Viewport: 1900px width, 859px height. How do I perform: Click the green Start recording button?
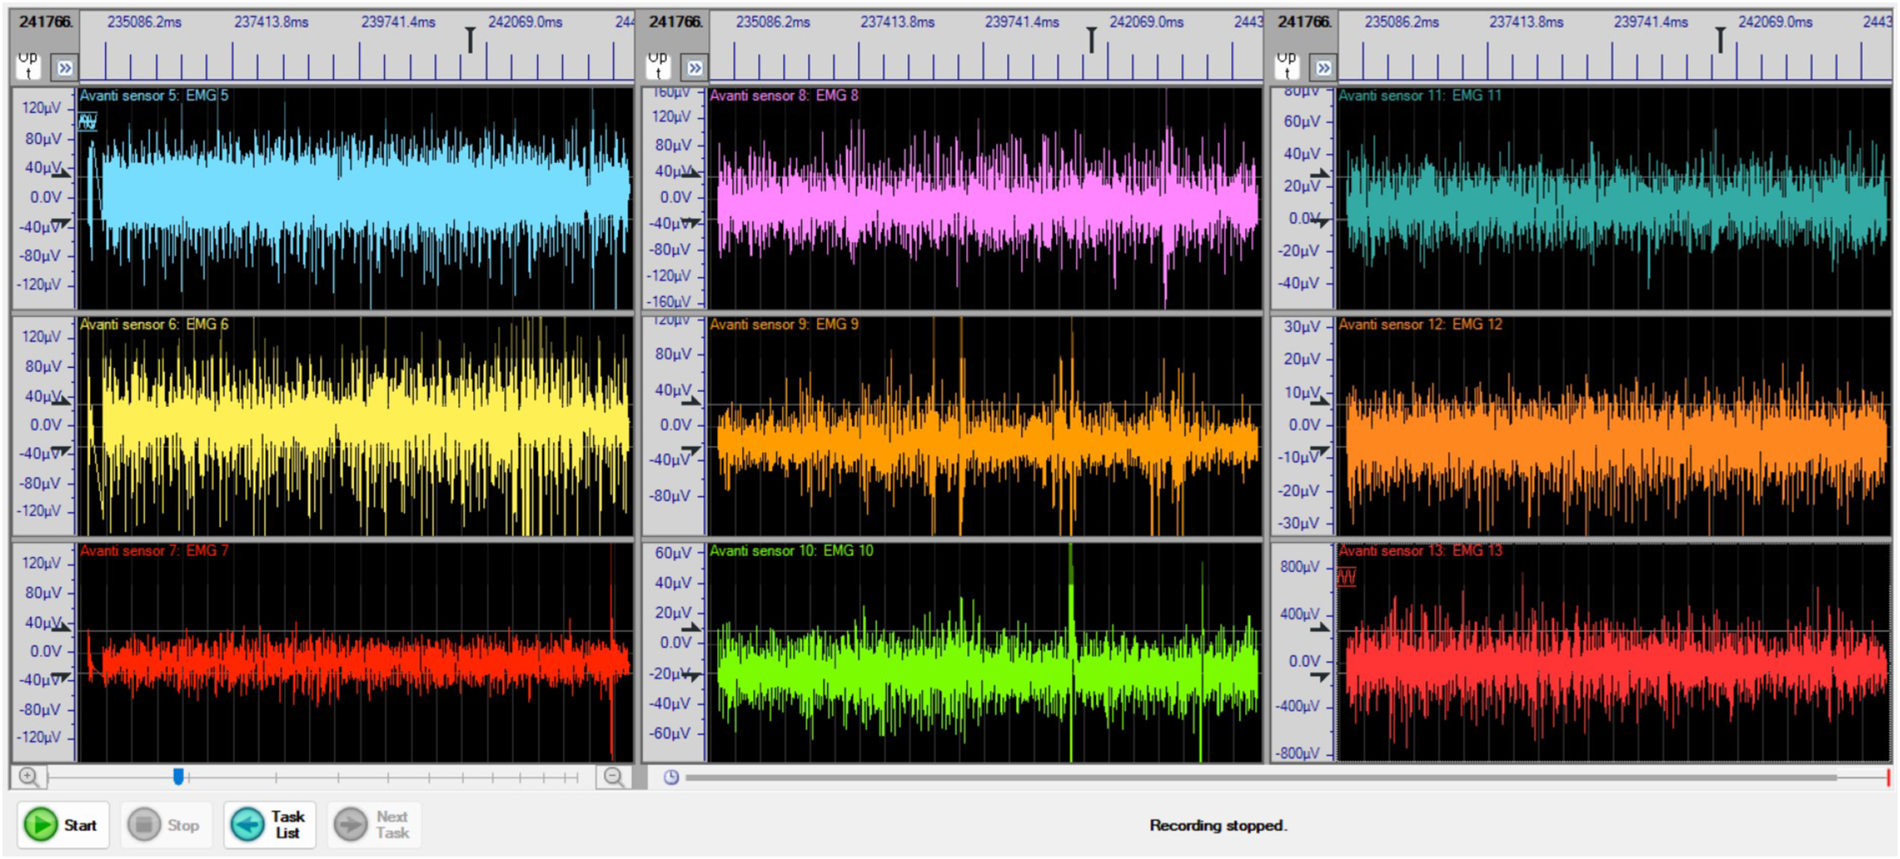[62, 825]
